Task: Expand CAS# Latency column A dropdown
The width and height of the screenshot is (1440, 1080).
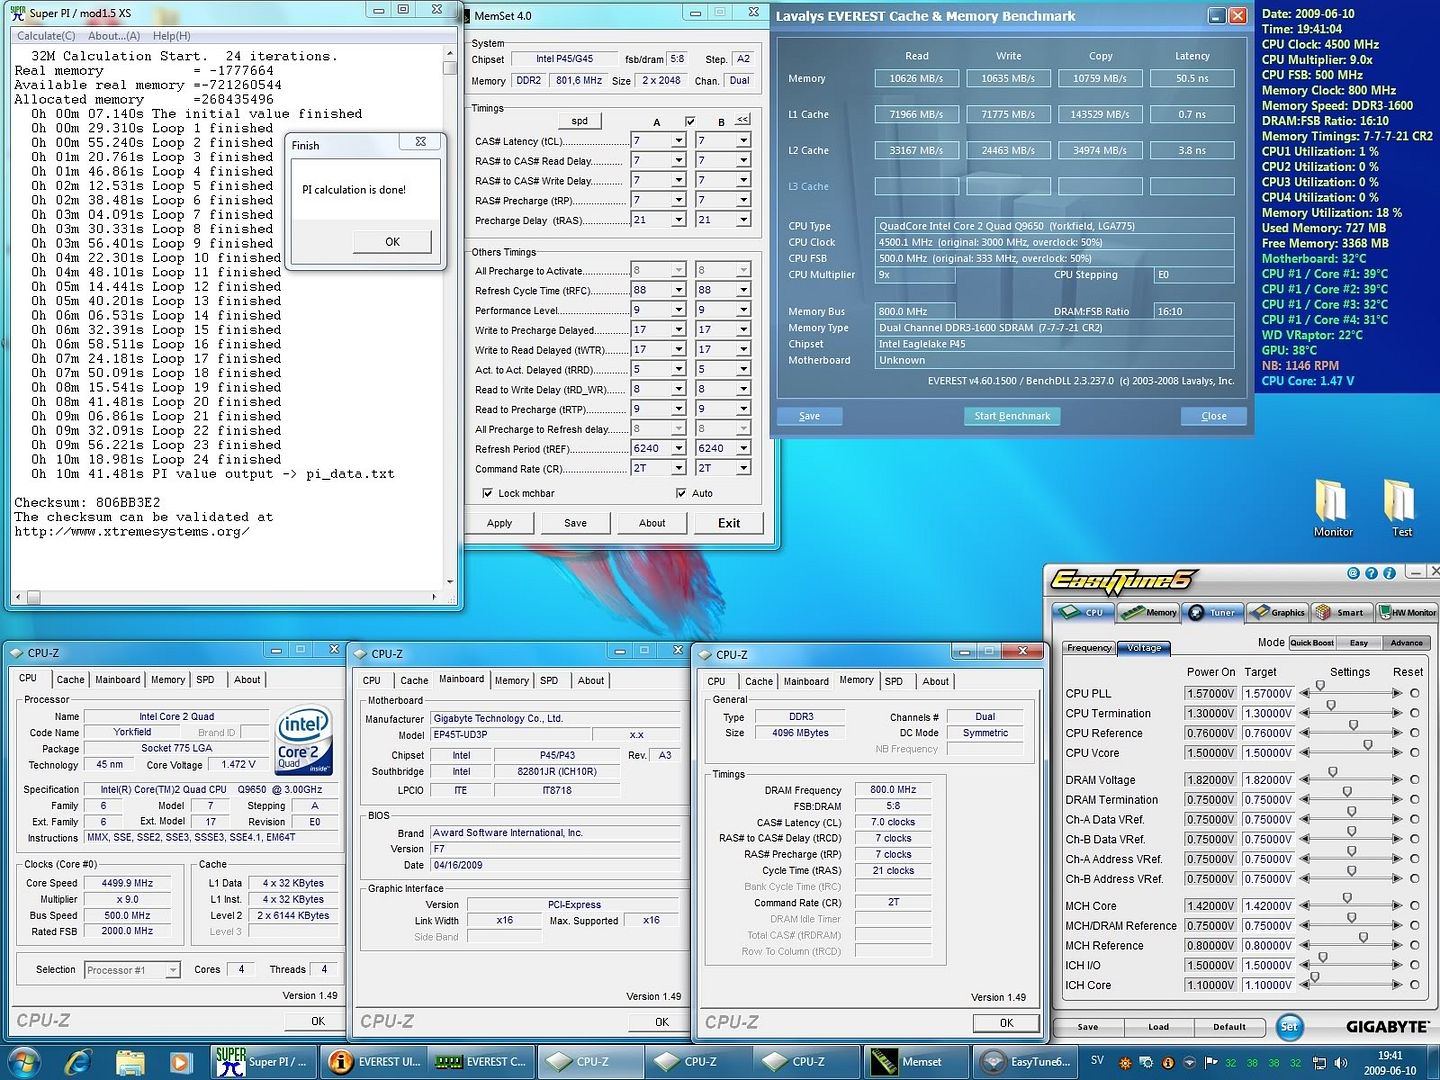Action: click(678, 141)
